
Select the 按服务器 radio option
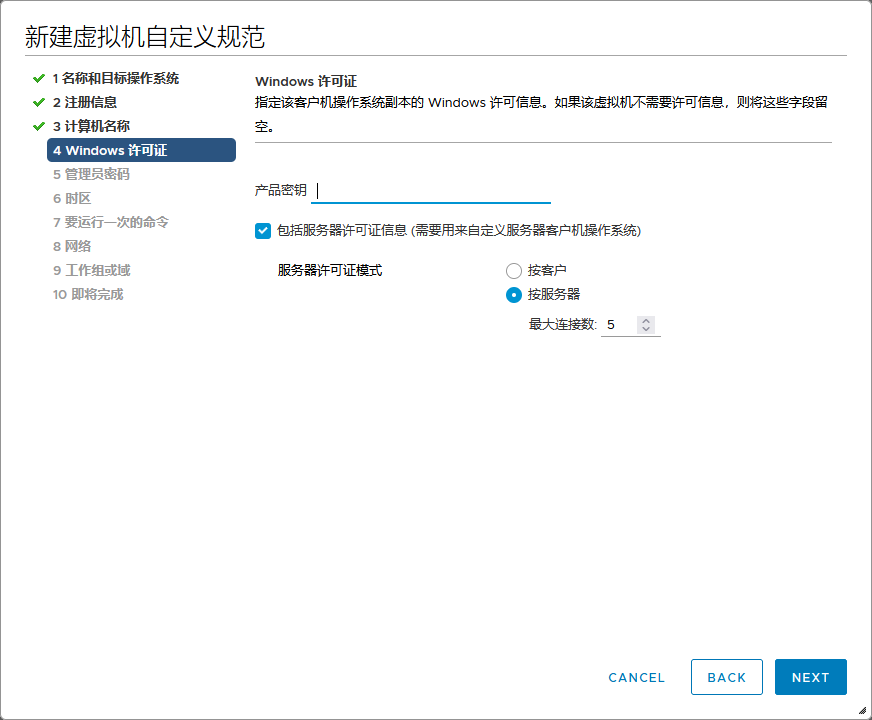[514, 295]
